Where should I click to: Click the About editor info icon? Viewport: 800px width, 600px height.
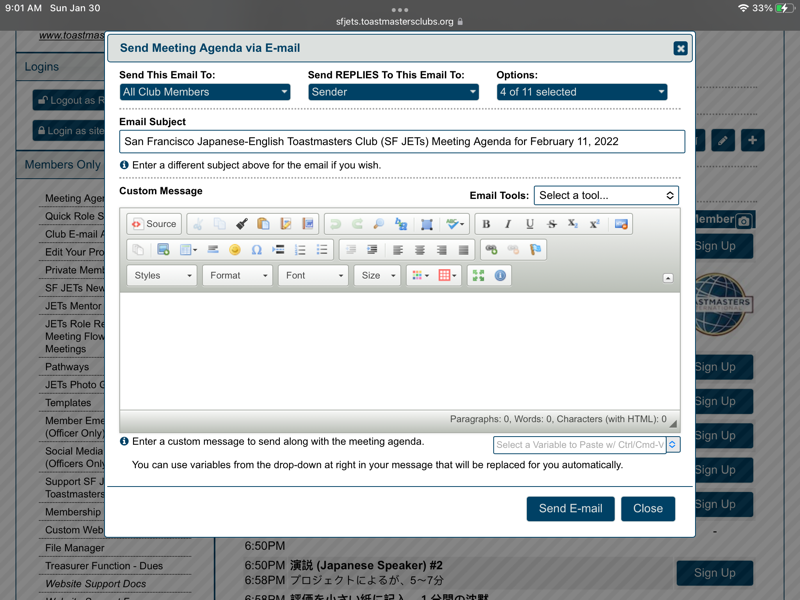pos(501,276)
